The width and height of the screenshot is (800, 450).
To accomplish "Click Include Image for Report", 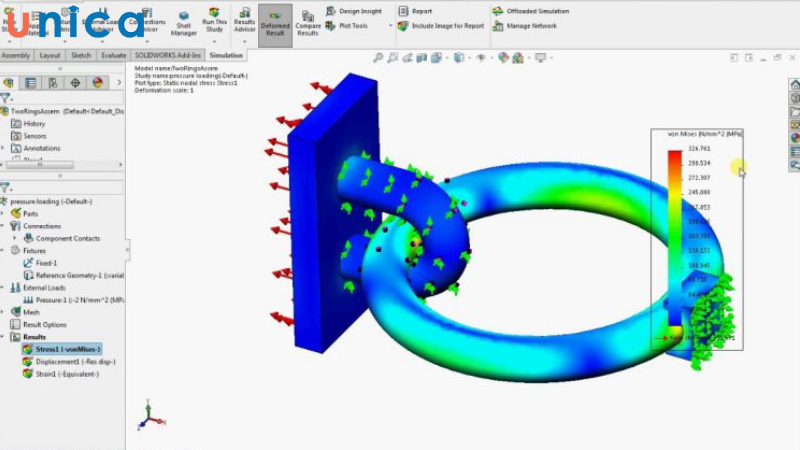I will pos(441,26).
